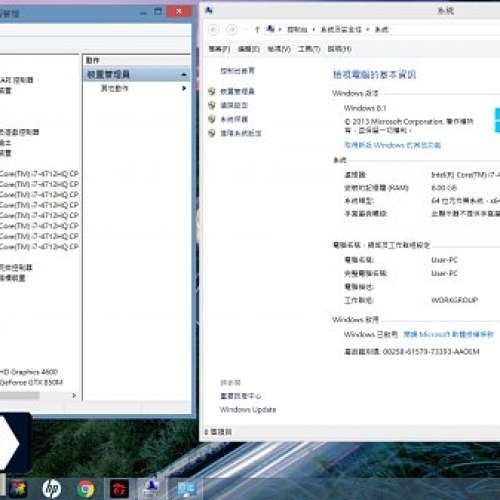Click the 64-bit system type value
The width and height of the screenshot is (500, 500).
[465, 201]
